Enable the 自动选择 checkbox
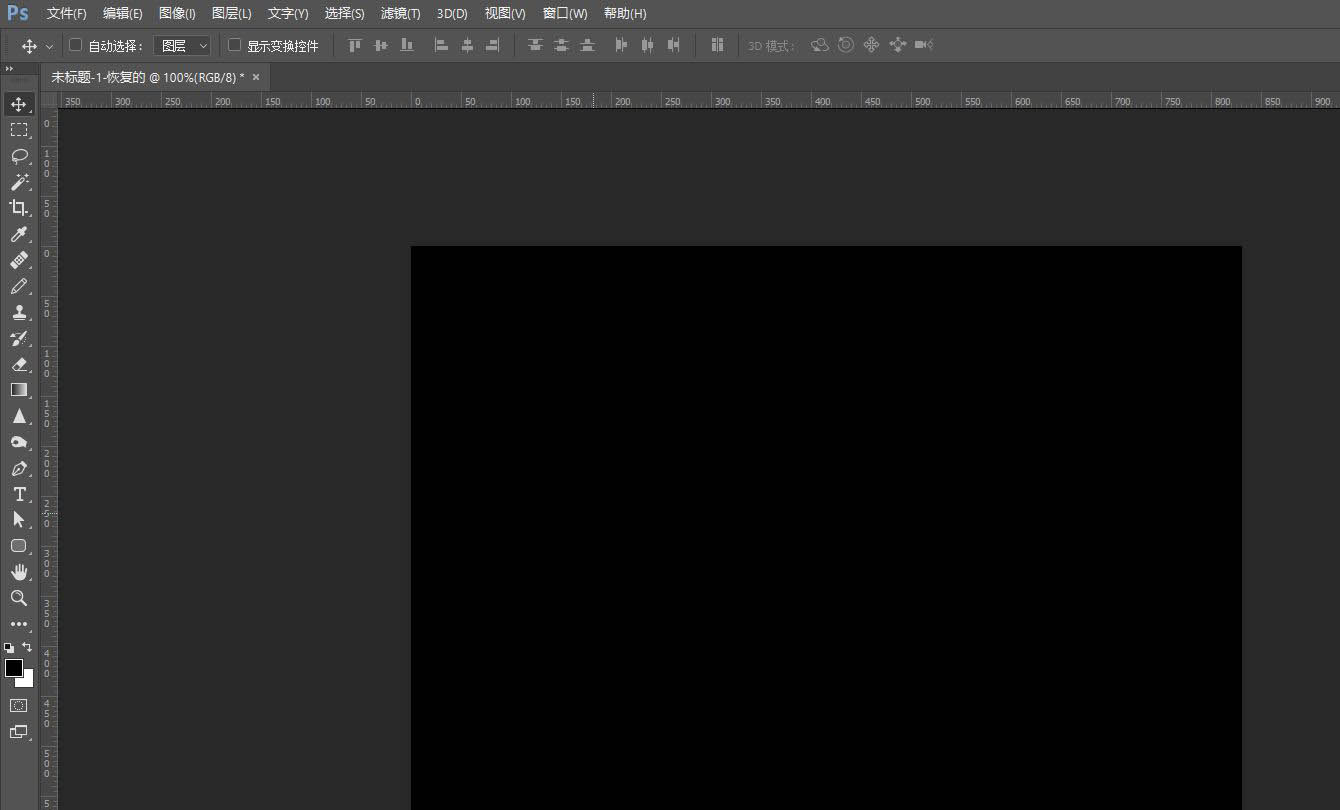Viewport: 1340px width, 810px height. click(75, 45)
